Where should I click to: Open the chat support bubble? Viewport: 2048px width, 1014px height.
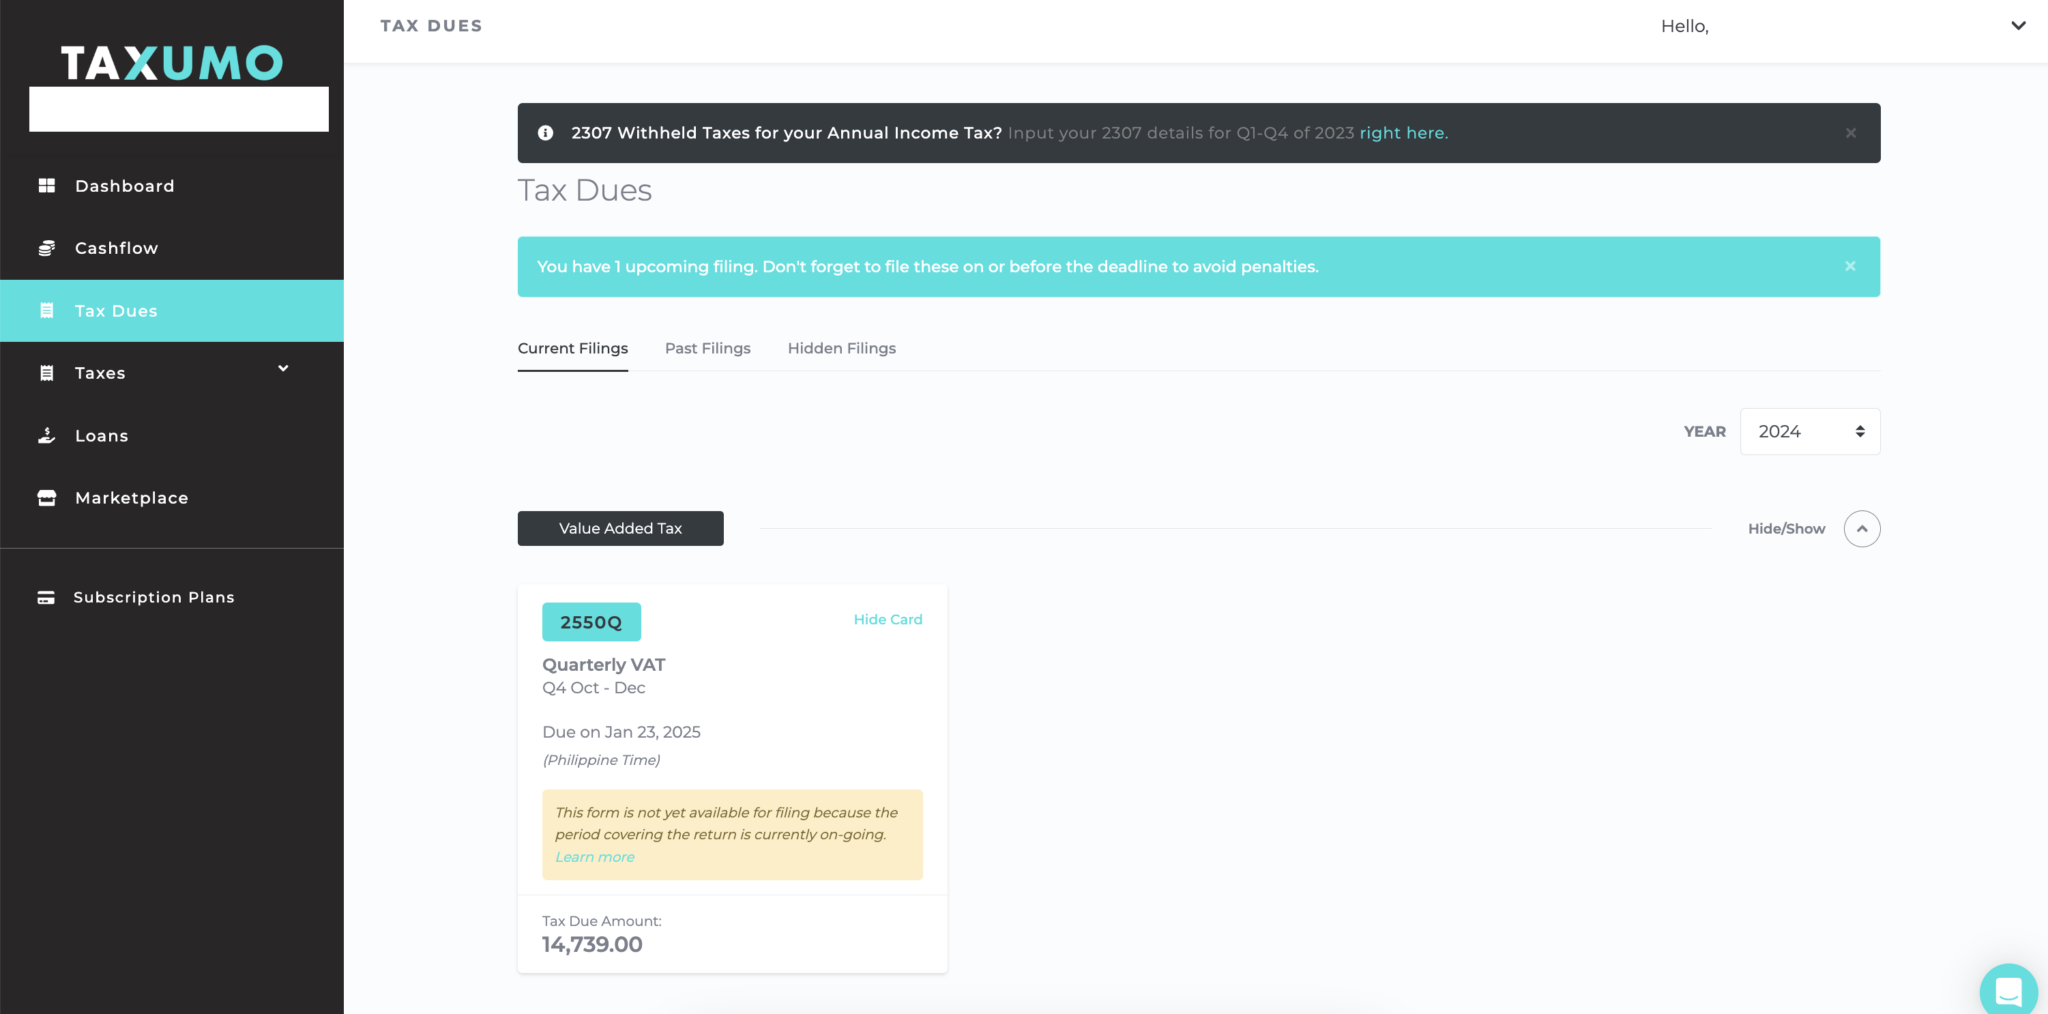2008,990
